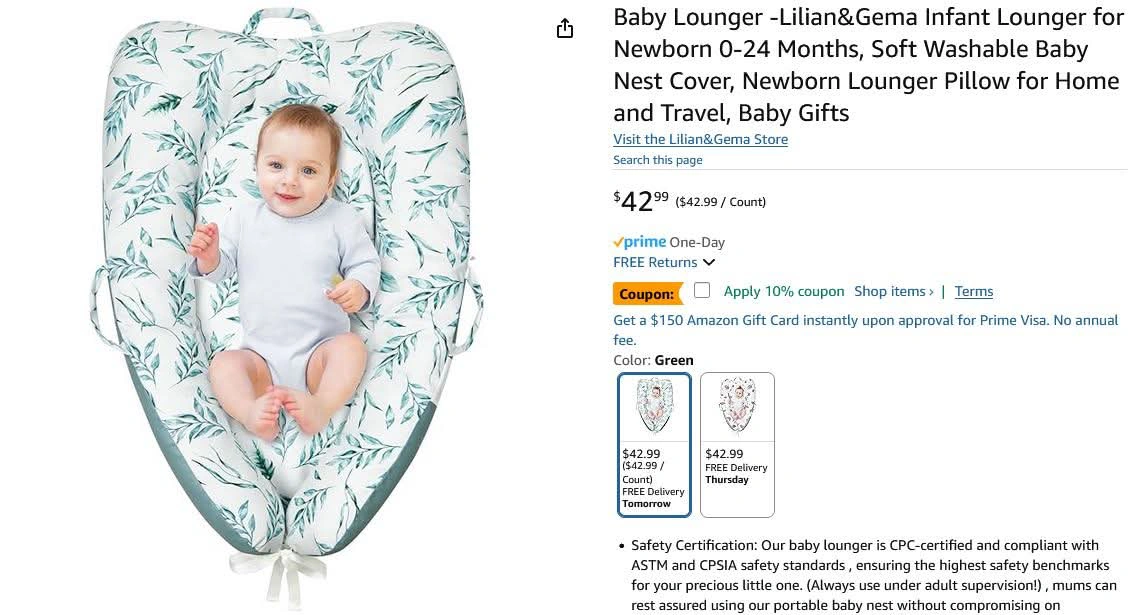Click the Safety Certification bullet text
This screenshot has width=1139, height=615.
[x=874, y=575]
